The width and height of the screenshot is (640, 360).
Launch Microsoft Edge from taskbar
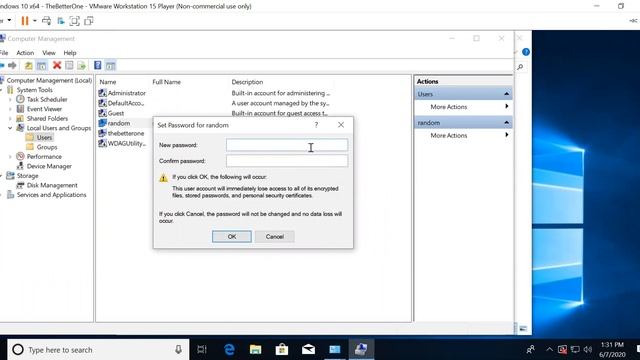tap(229, 349)
